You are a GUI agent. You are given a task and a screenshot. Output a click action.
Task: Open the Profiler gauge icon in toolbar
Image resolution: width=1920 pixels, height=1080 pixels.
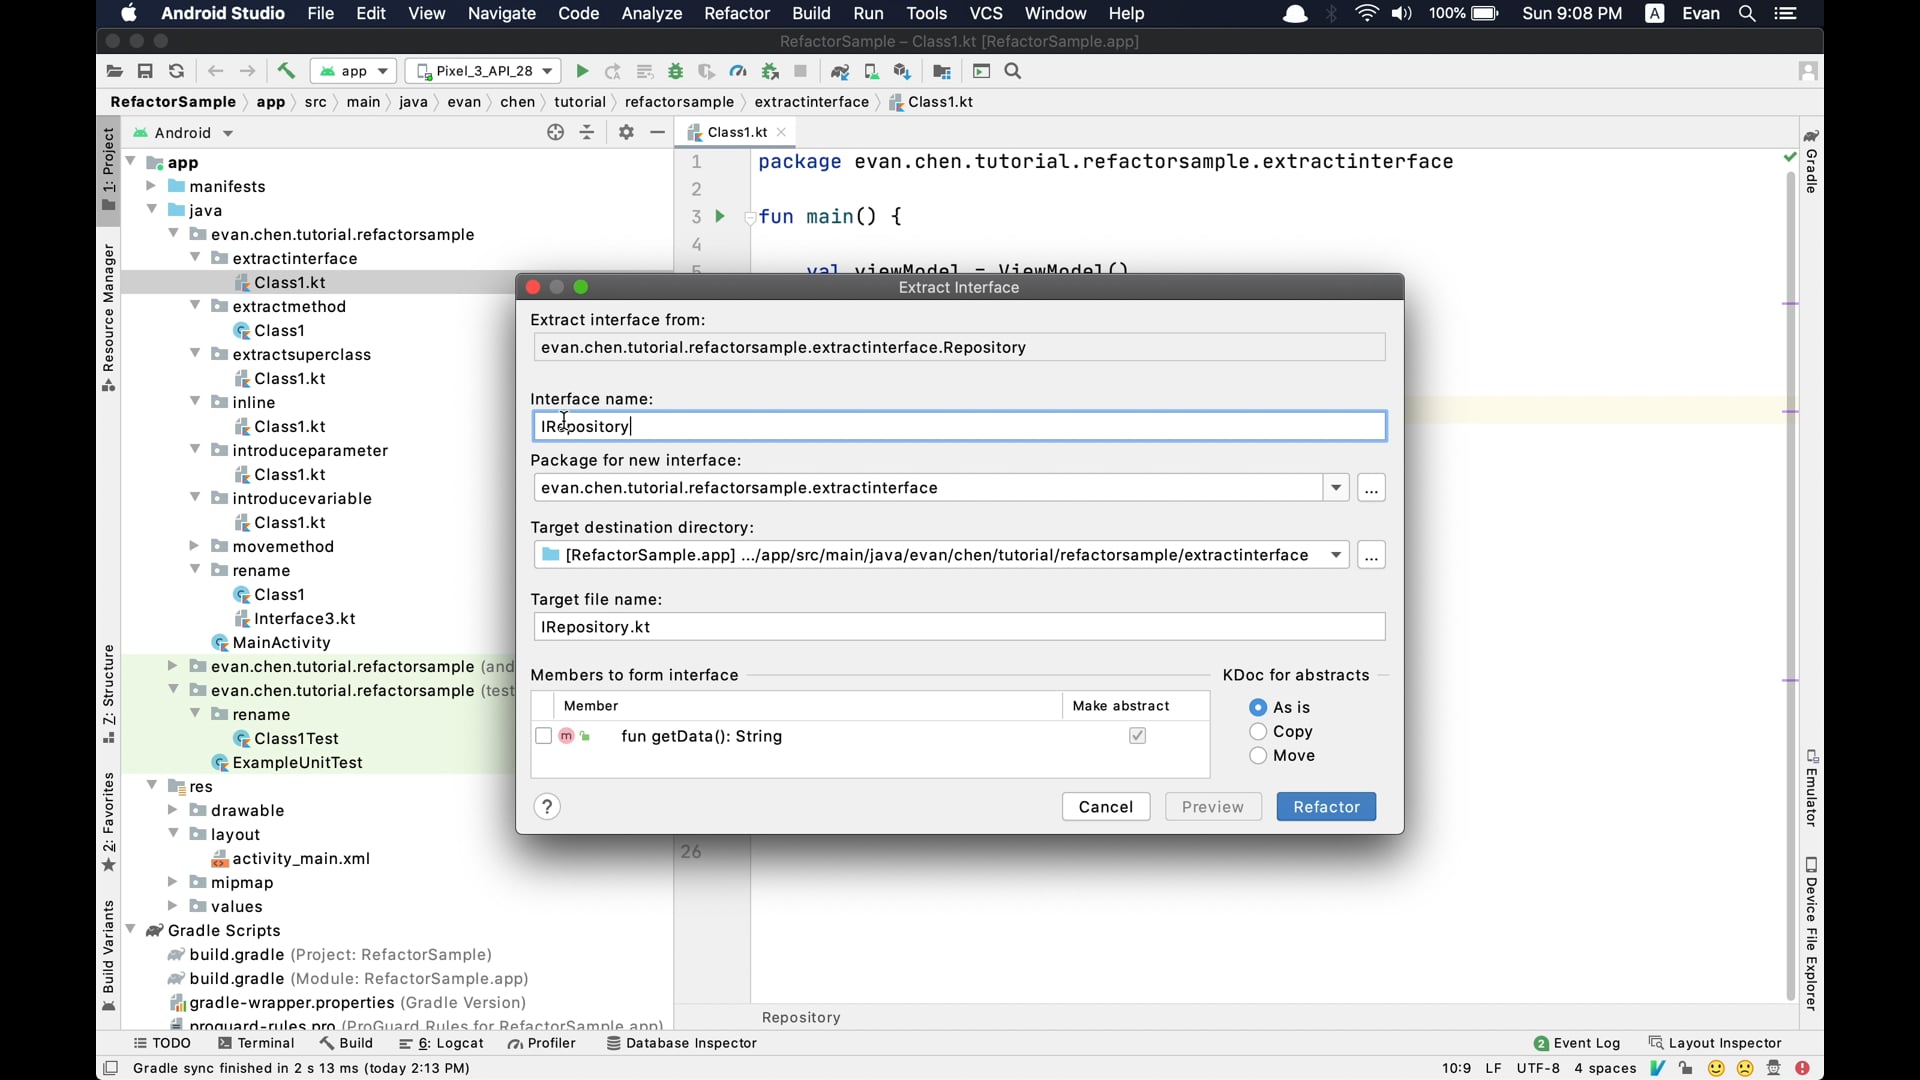[738, 71]
